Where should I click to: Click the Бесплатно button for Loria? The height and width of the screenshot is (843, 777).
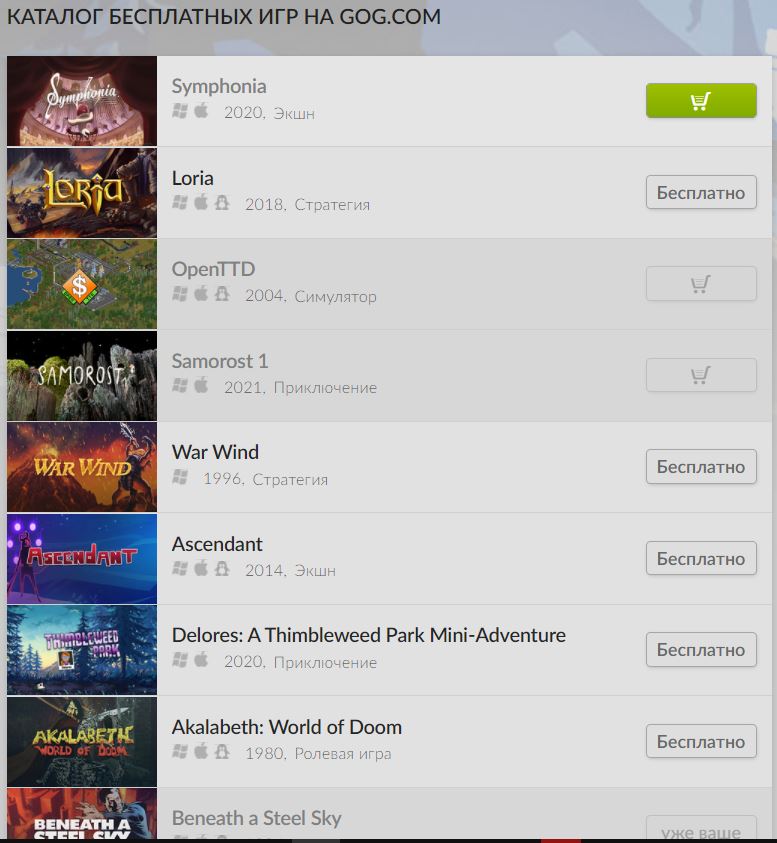[701, 192]
